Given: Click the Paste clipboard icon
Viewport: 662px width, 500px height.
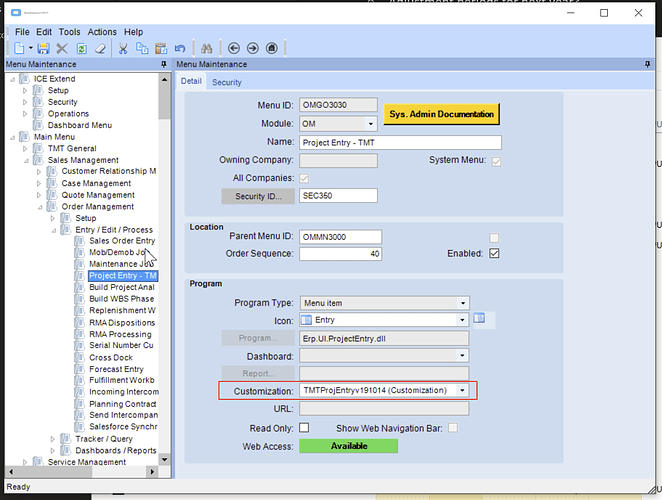Looking at the screenshot, I should click(161, 49).
